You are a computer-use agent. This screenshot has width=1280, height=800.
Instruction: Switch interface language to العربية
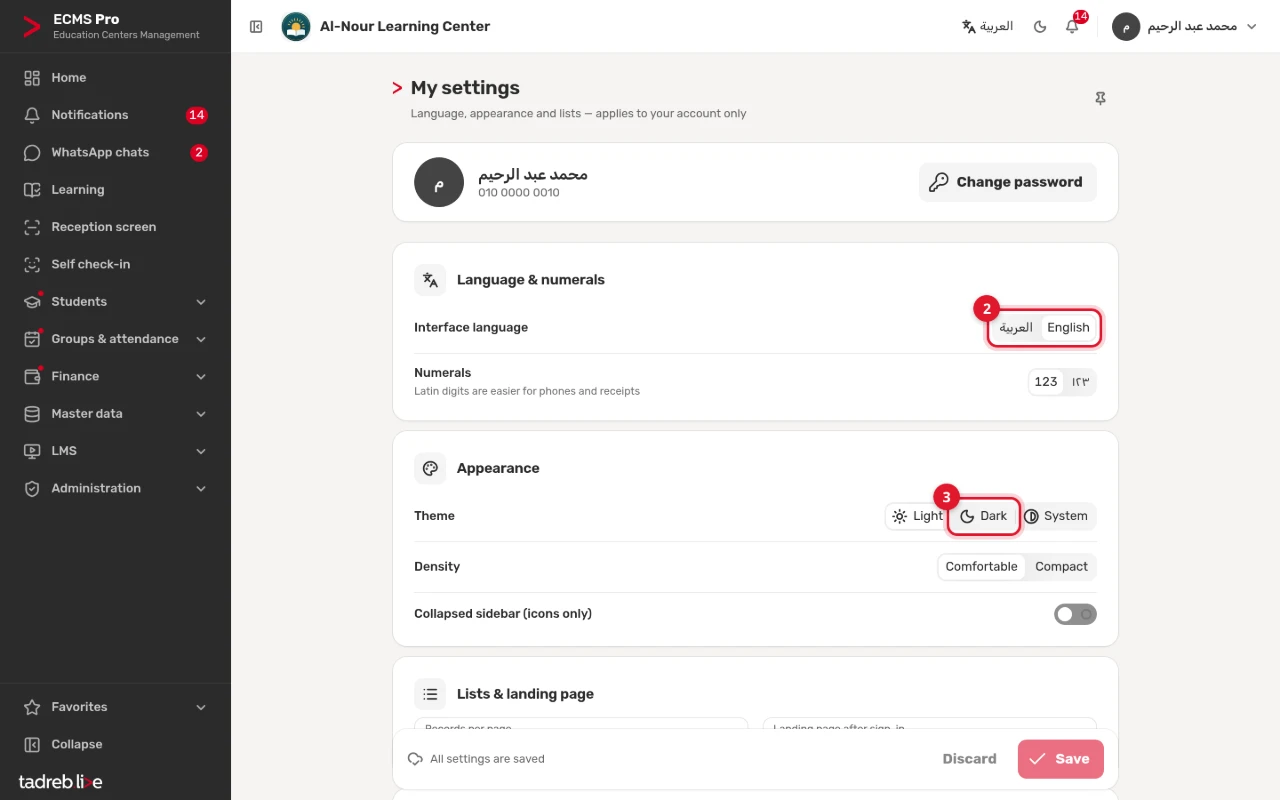click(x=1016, y=328)
